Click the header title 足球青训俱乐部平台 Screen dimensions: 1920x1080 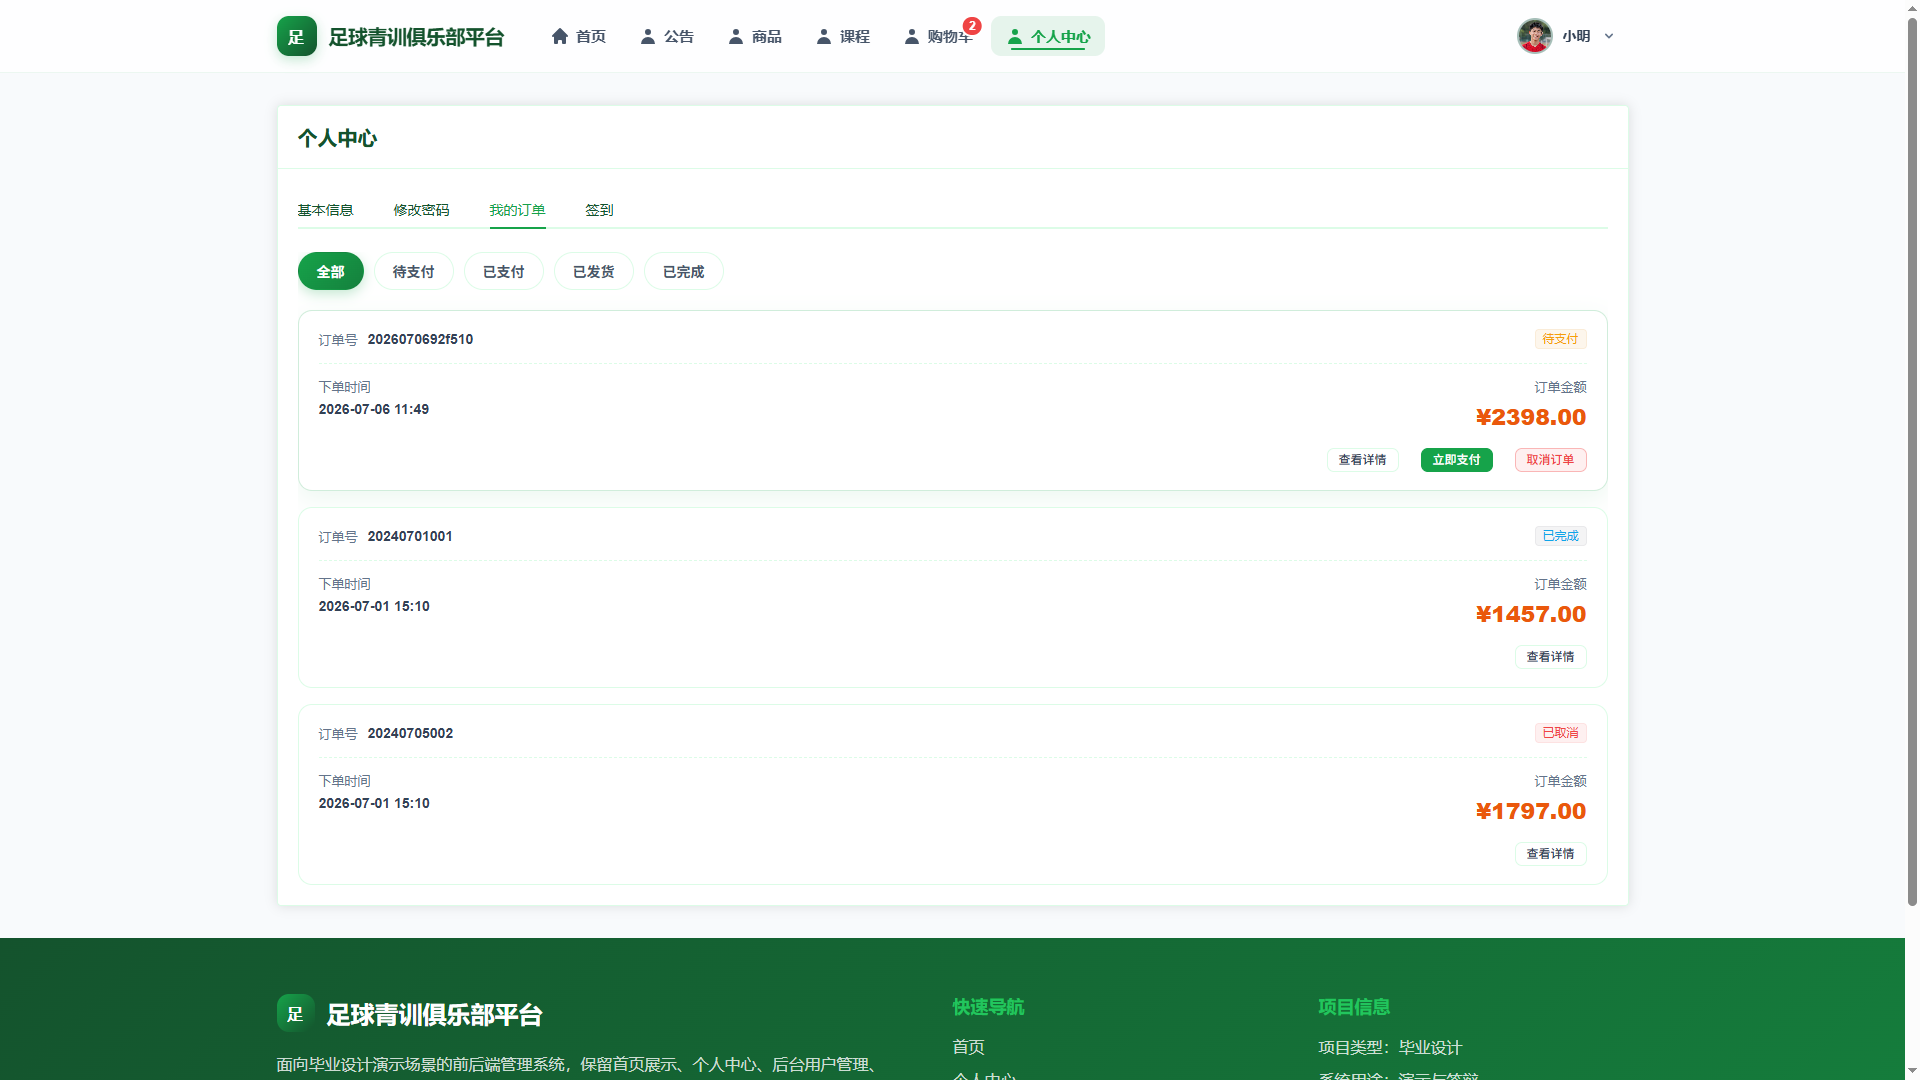(x=417, y=37)
